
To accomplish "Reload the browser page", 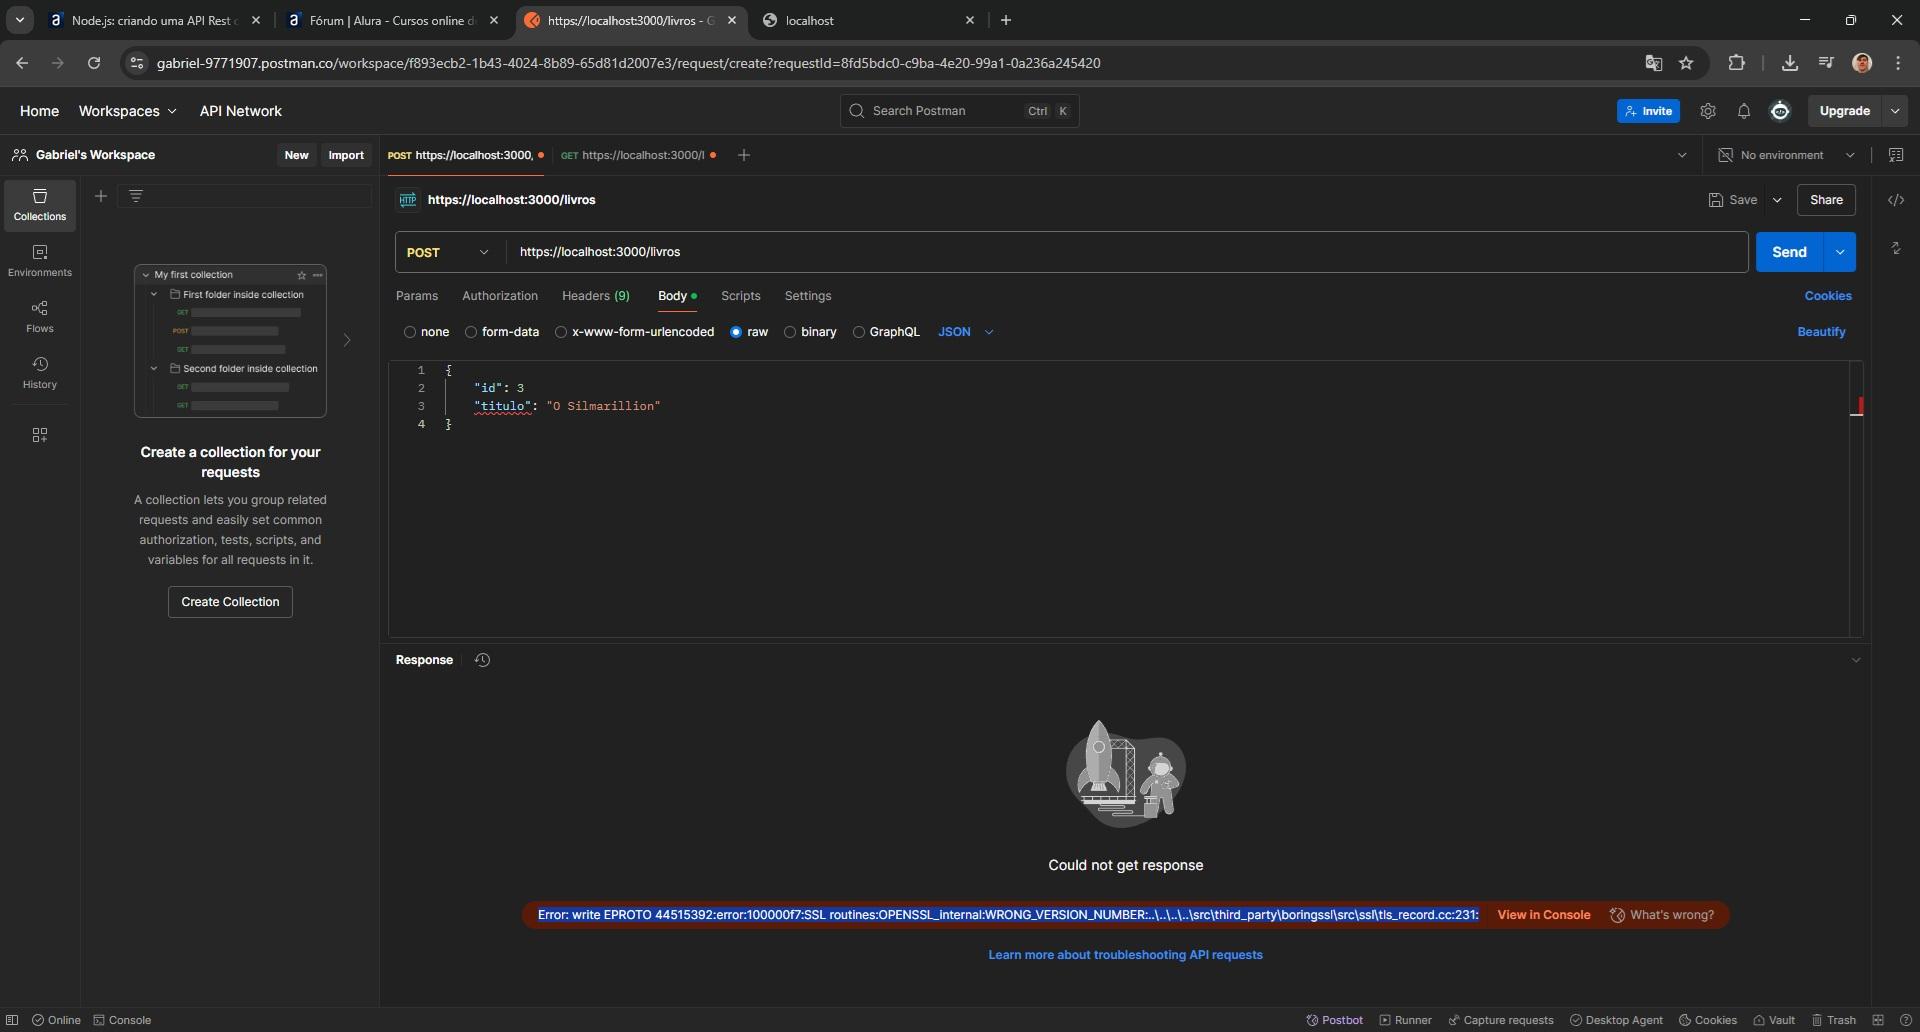I will click(x=94, y=63).
